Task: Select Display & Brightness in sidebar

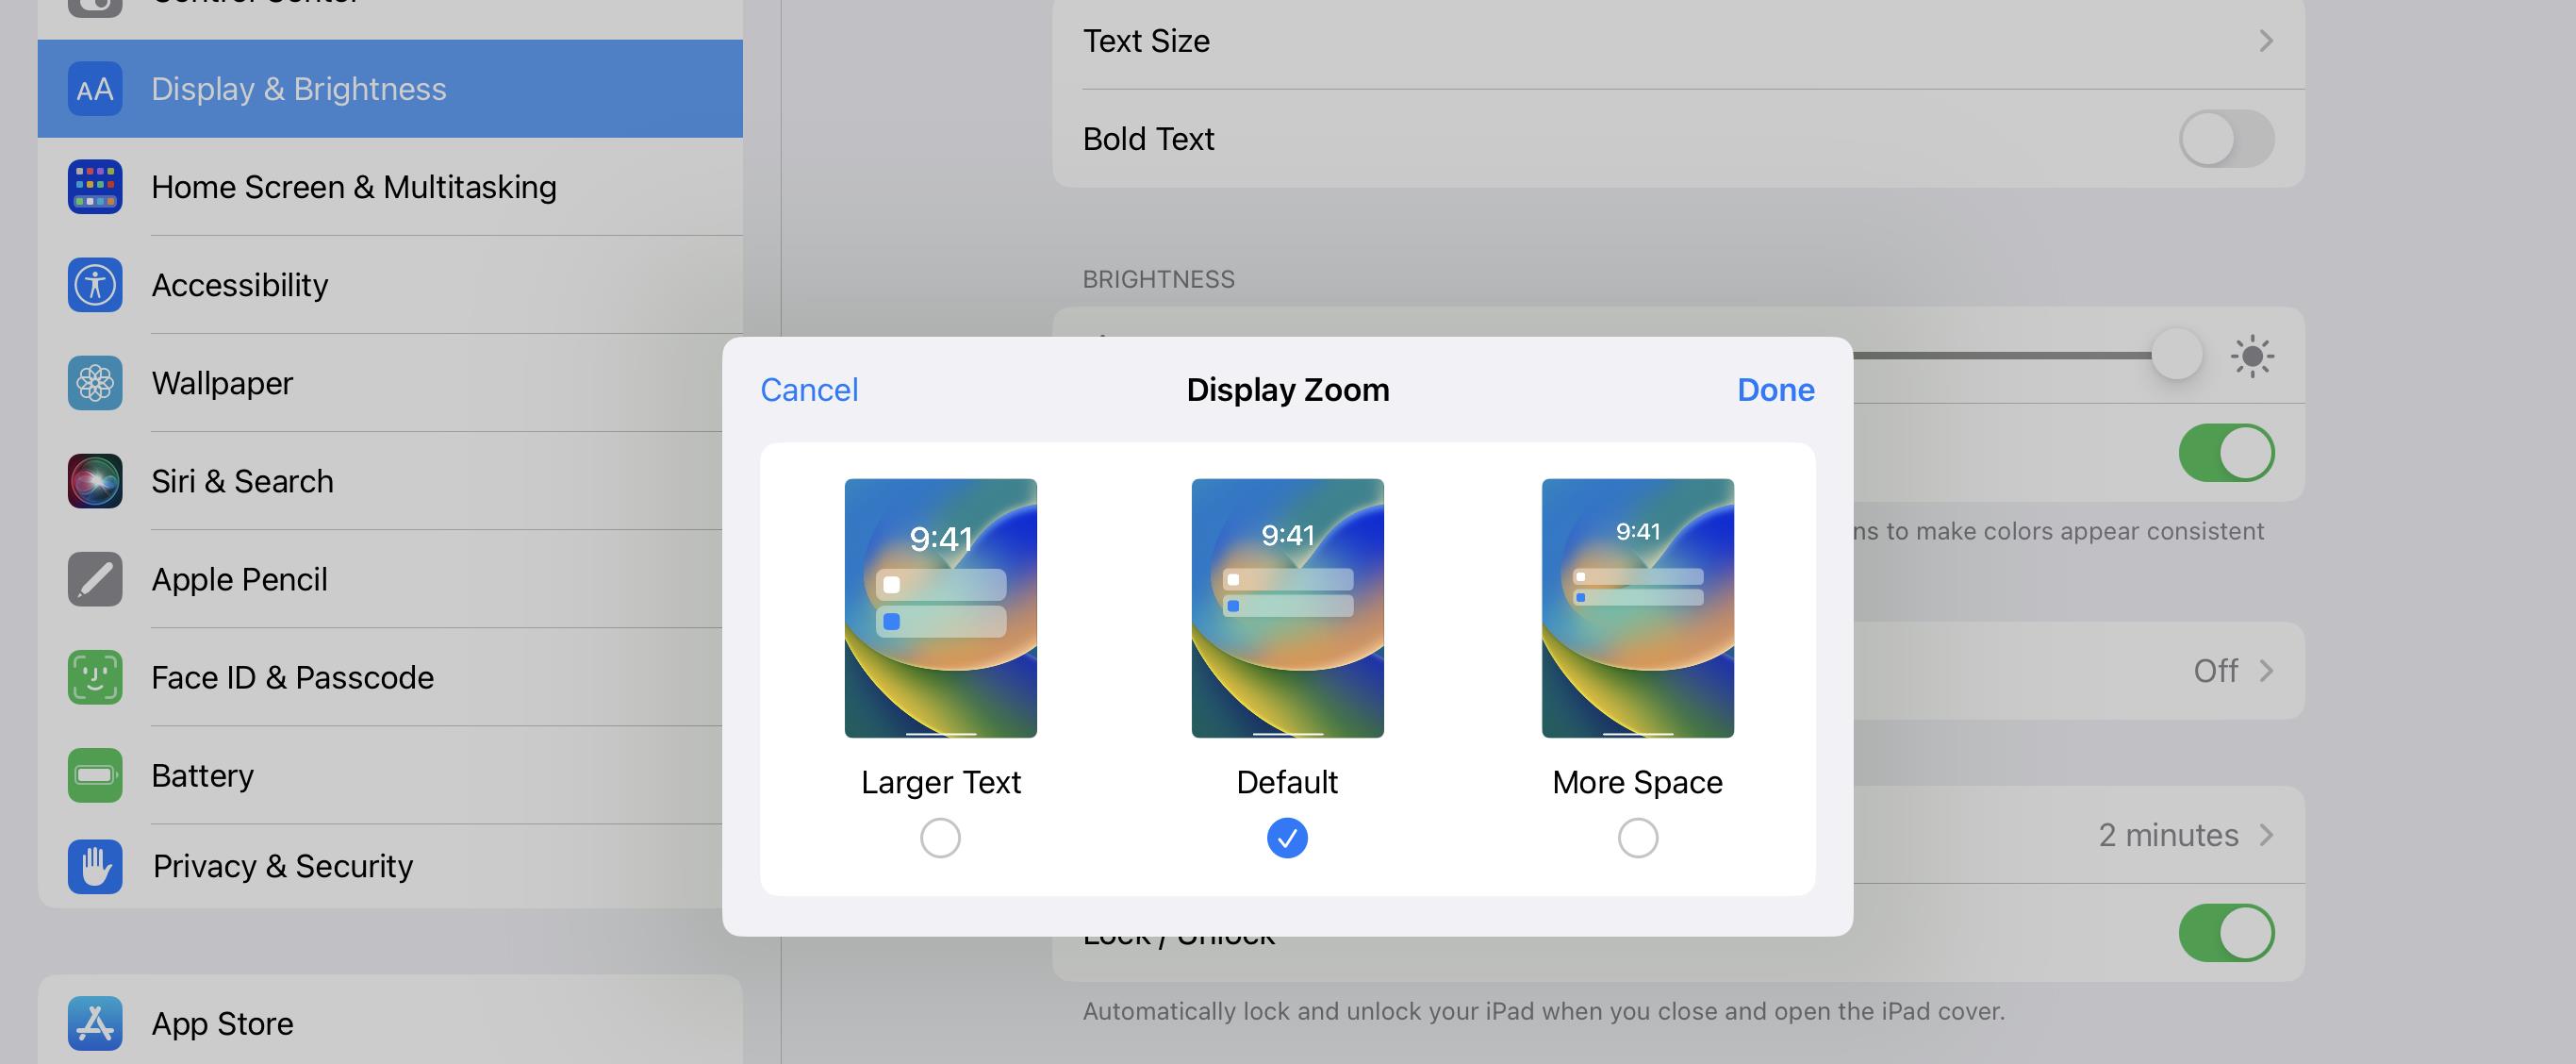Action: point(298,89)
